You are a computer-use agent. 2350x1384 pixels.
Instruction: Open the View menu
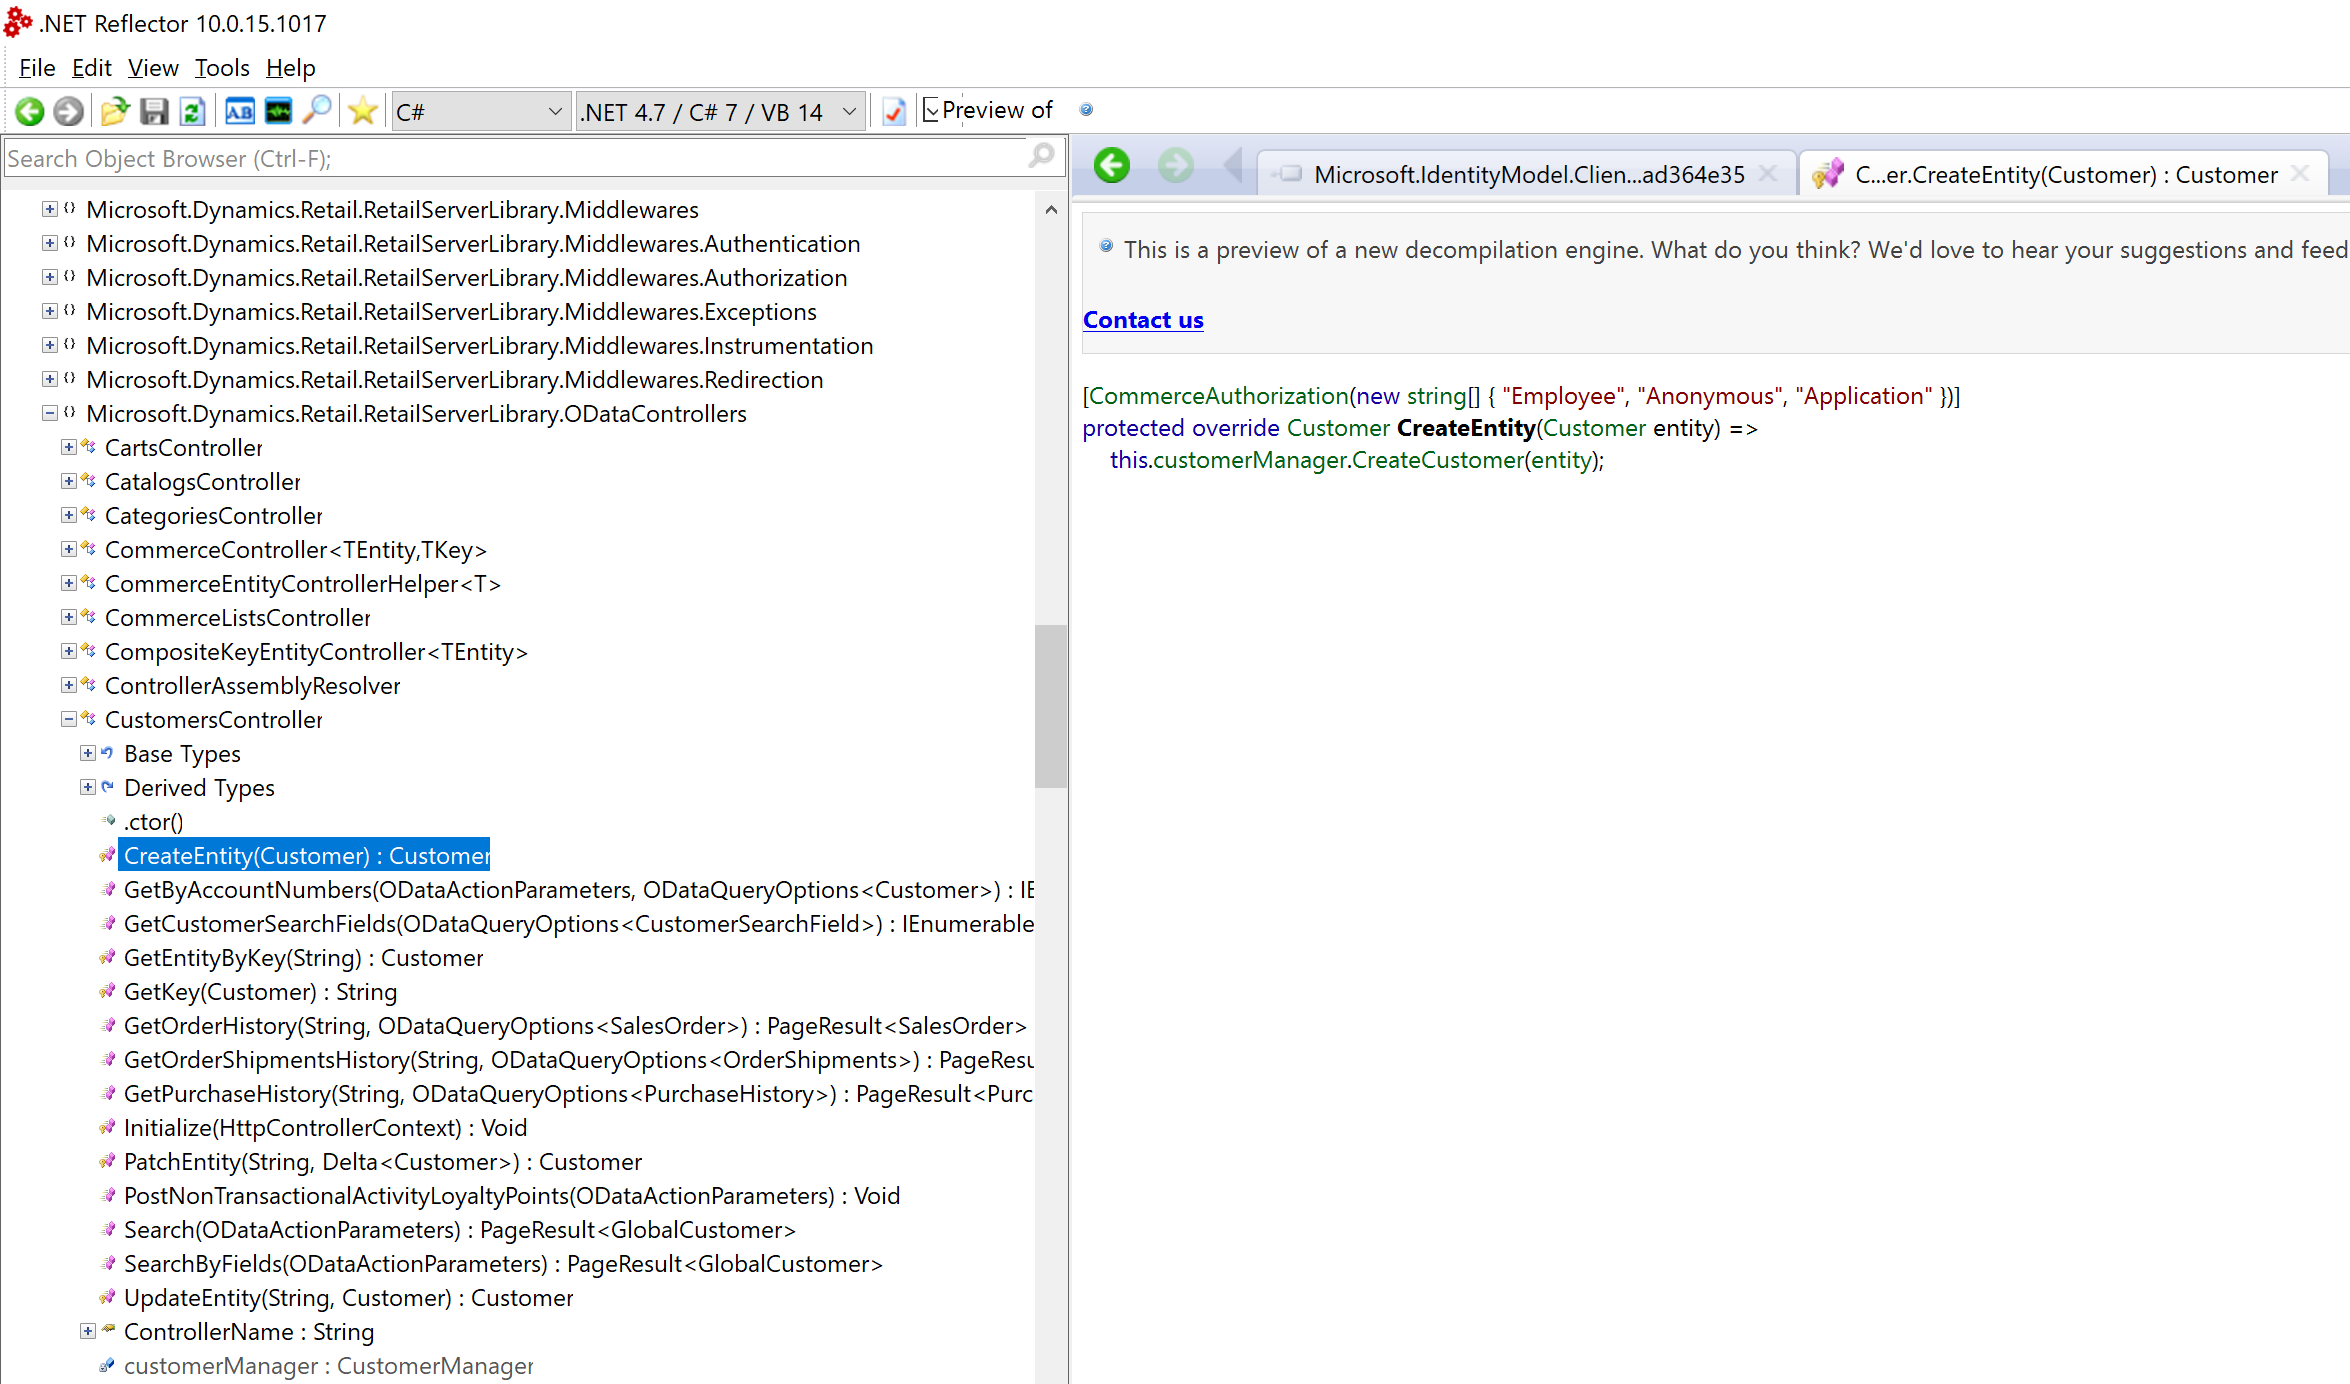pyautogui.click(x=153, y=68)
